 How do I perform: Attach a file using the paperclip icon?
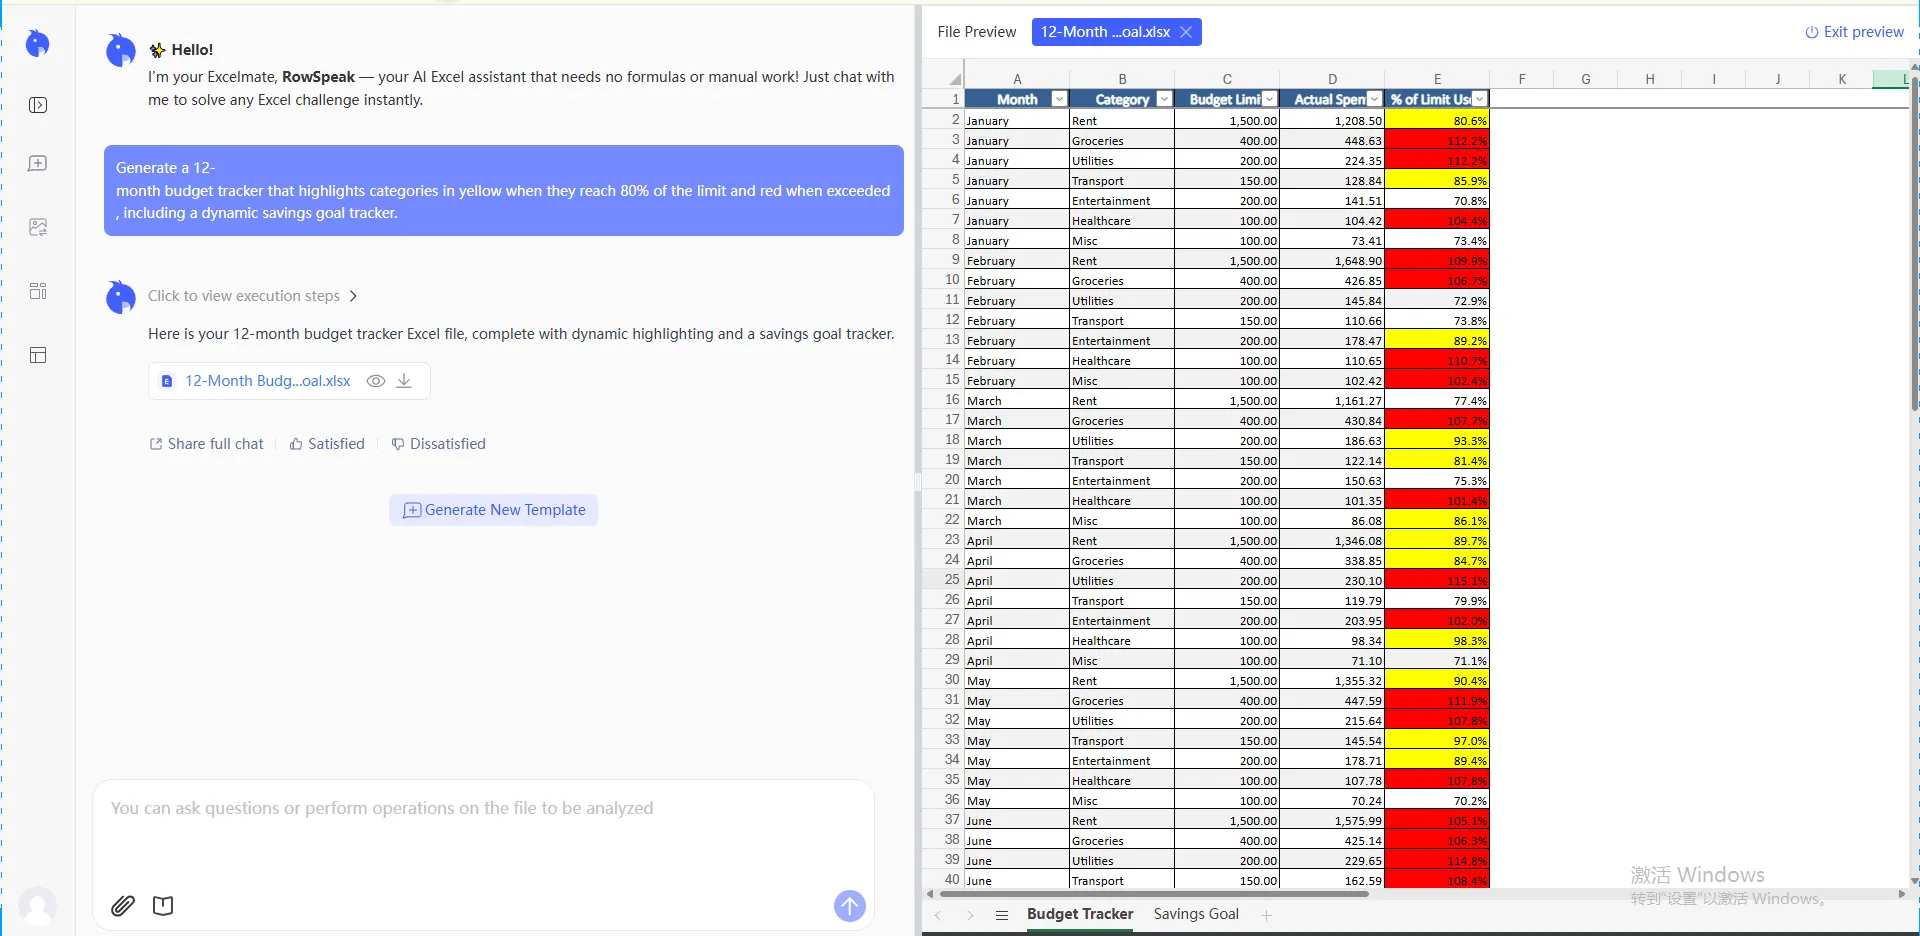pos(122,906)
